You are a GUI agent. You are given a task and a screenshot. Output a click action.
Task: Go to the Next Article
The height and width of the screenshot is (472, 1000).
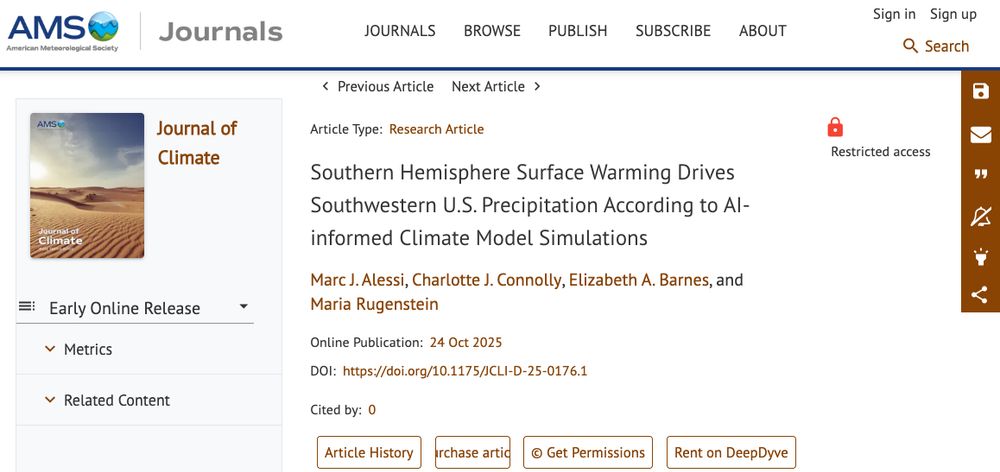(x=496, y=87)
